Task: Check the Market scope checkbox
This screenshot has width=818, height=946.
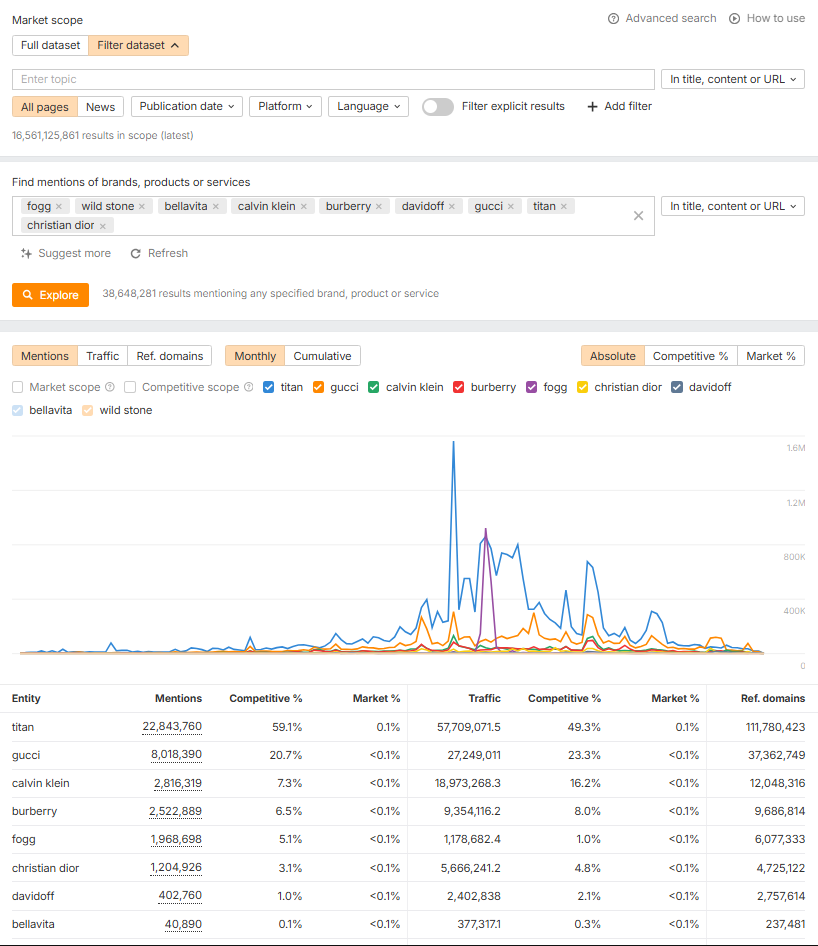Action: click(17, 387)
